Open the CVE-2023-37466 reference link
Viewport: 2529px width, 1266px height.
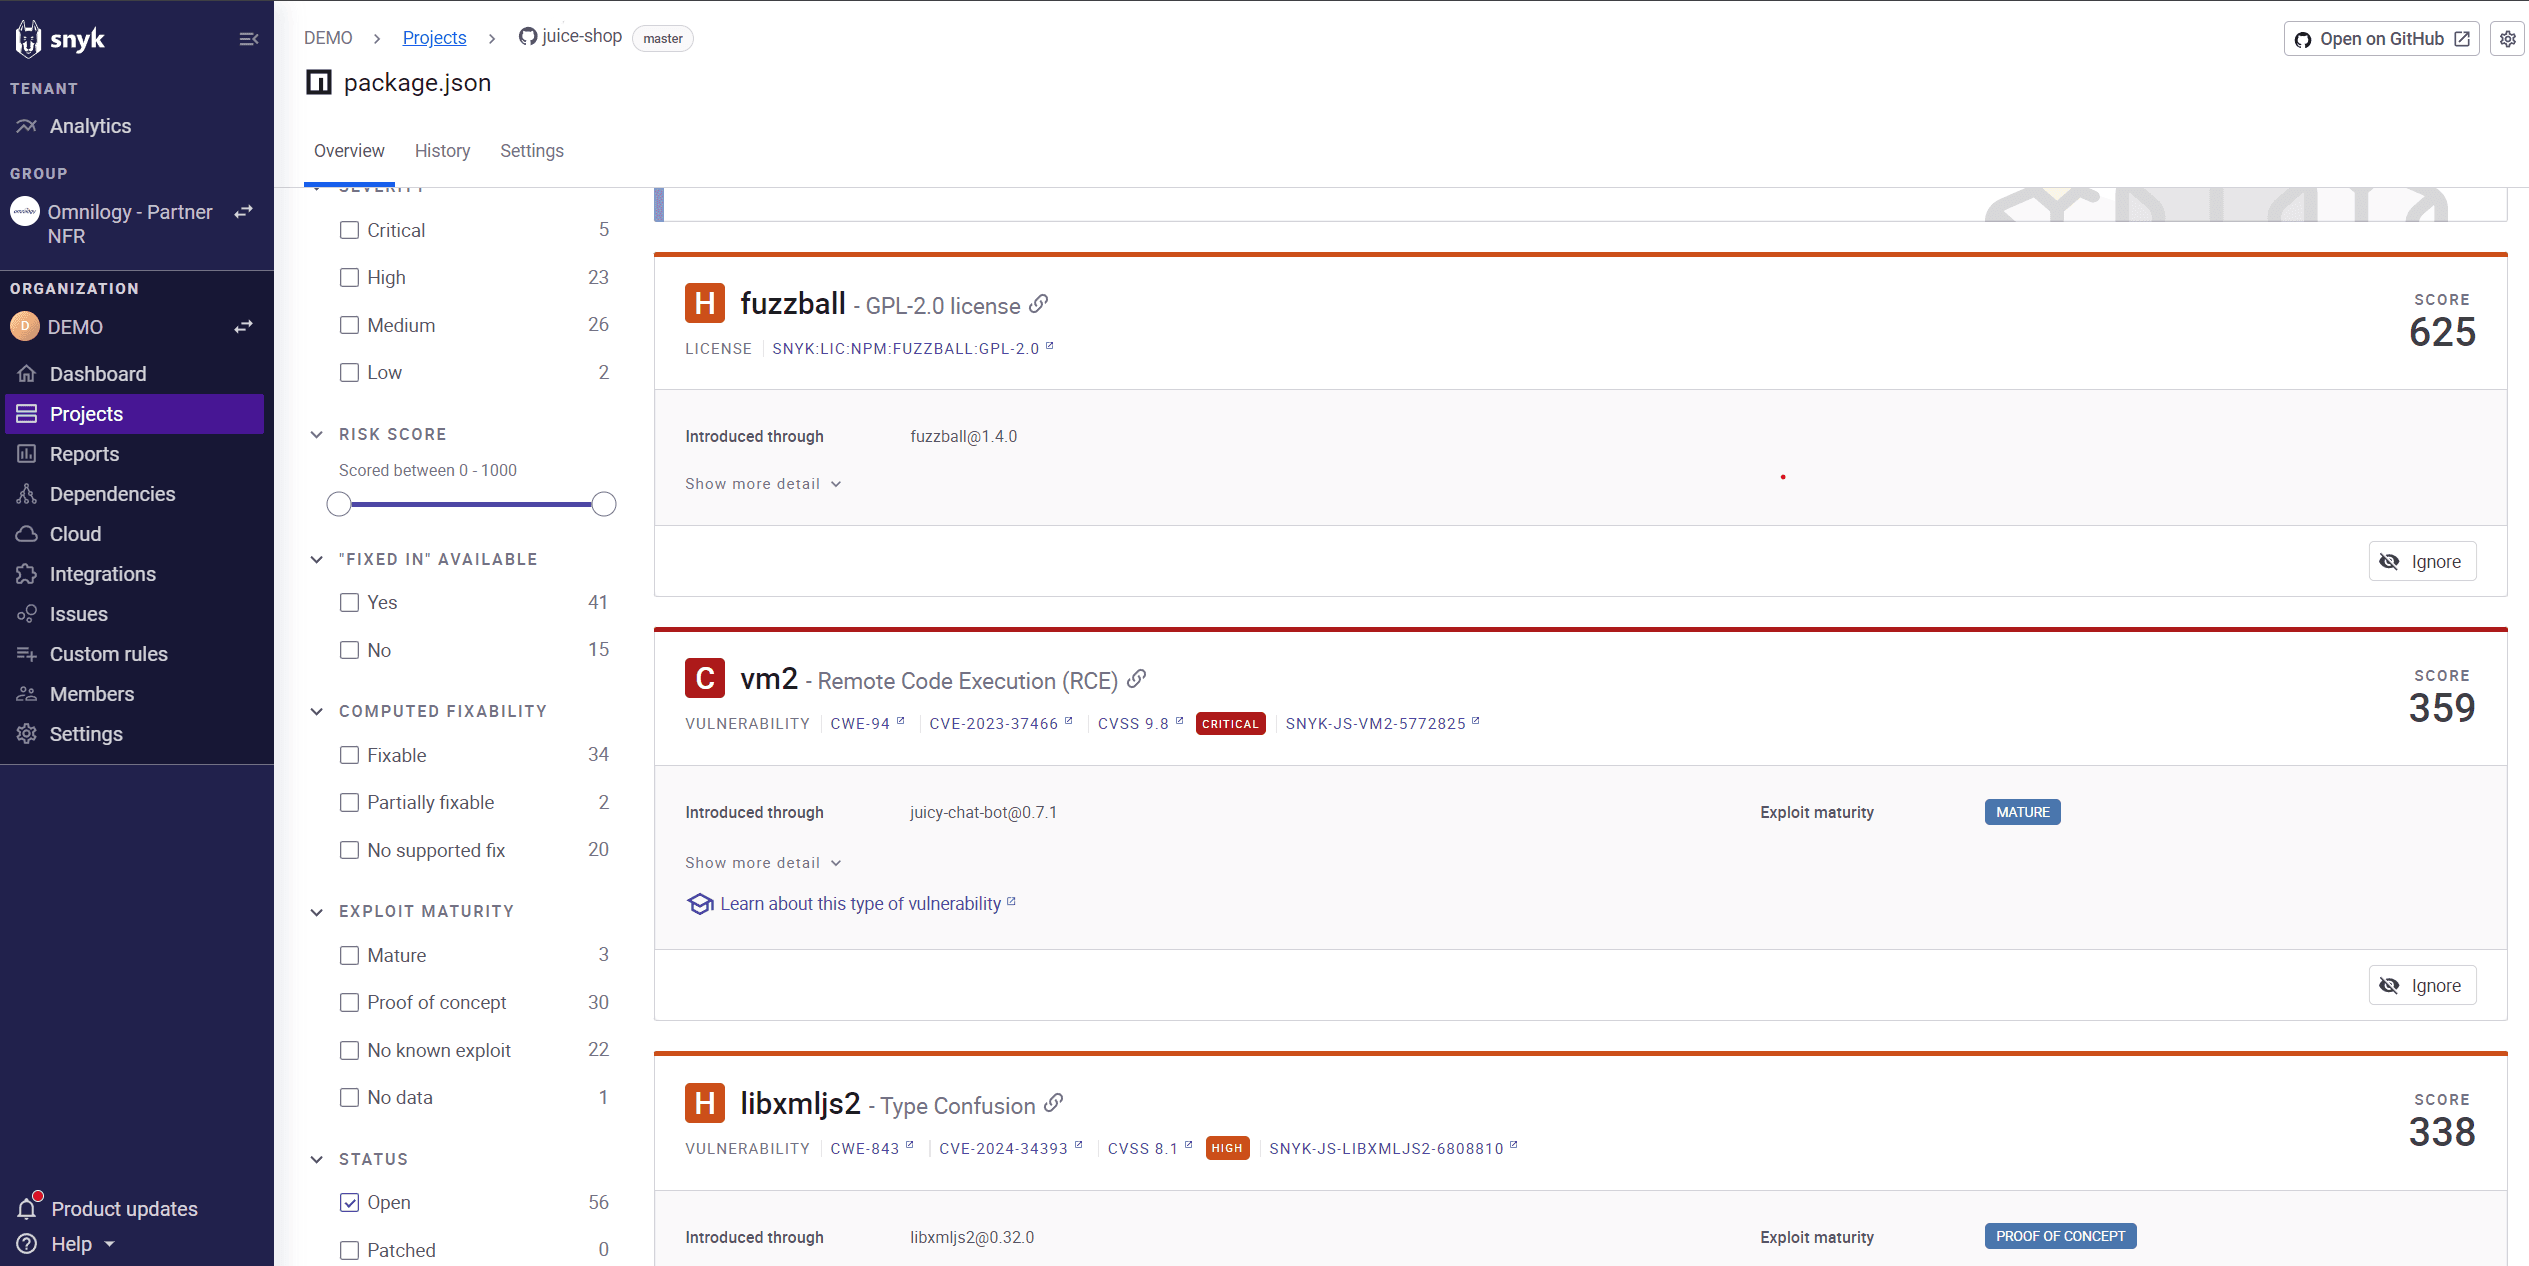point(993,724)
